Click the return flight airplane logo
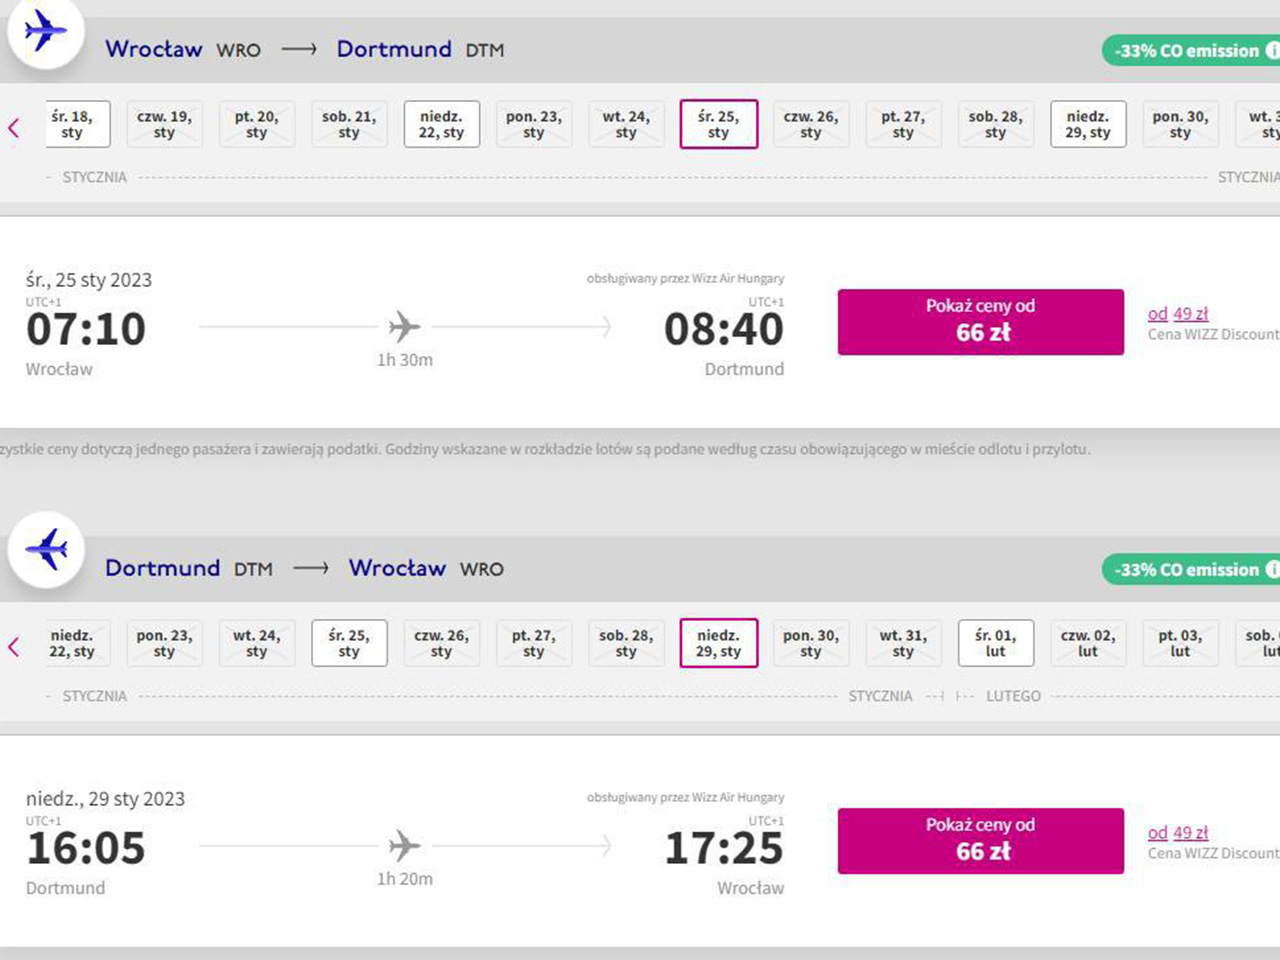 coord(46,549)
